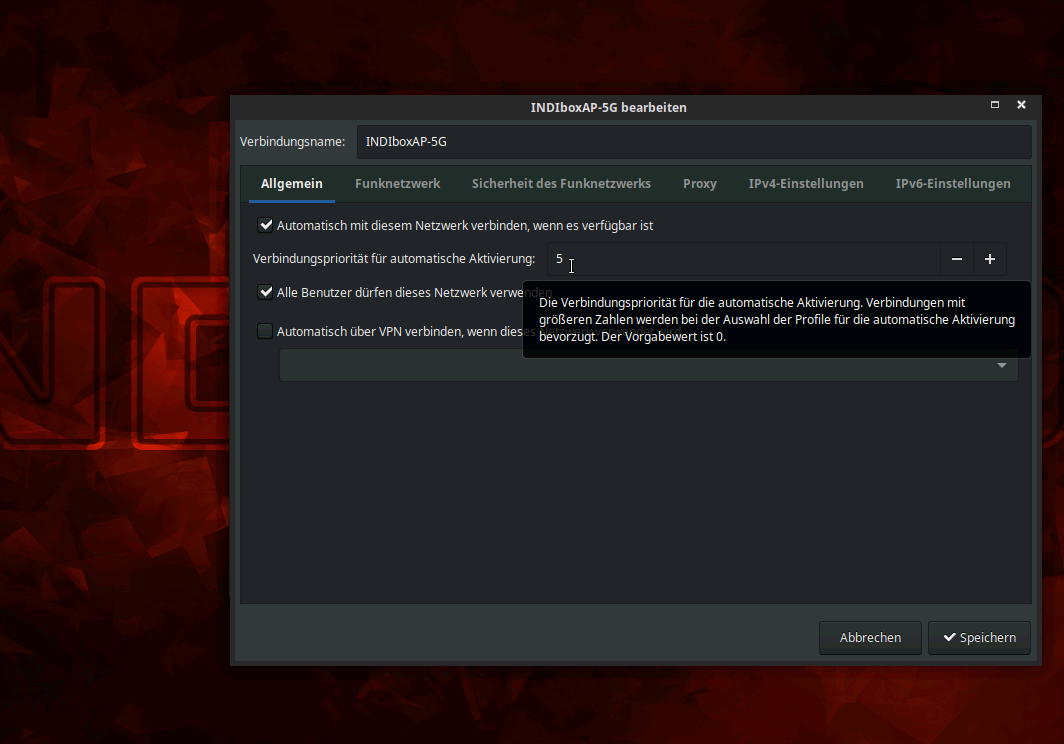1064x744 pixels.
Task: Maximize the connection editor window
Action: (x=995, y=105)
